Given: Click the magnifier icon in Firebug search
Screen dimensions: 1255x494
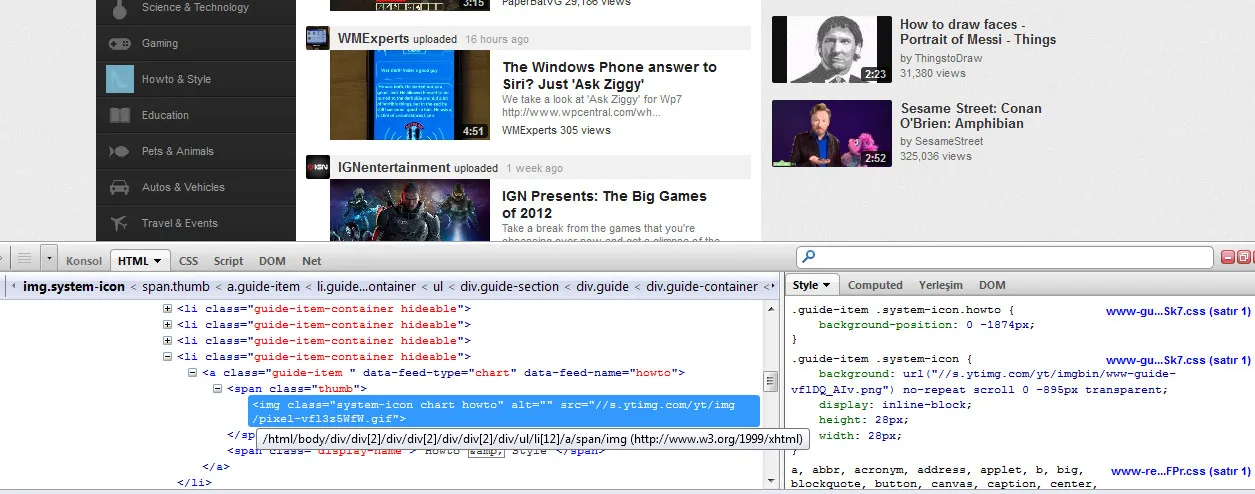Looking at the screenshot, I should point(809,258).
